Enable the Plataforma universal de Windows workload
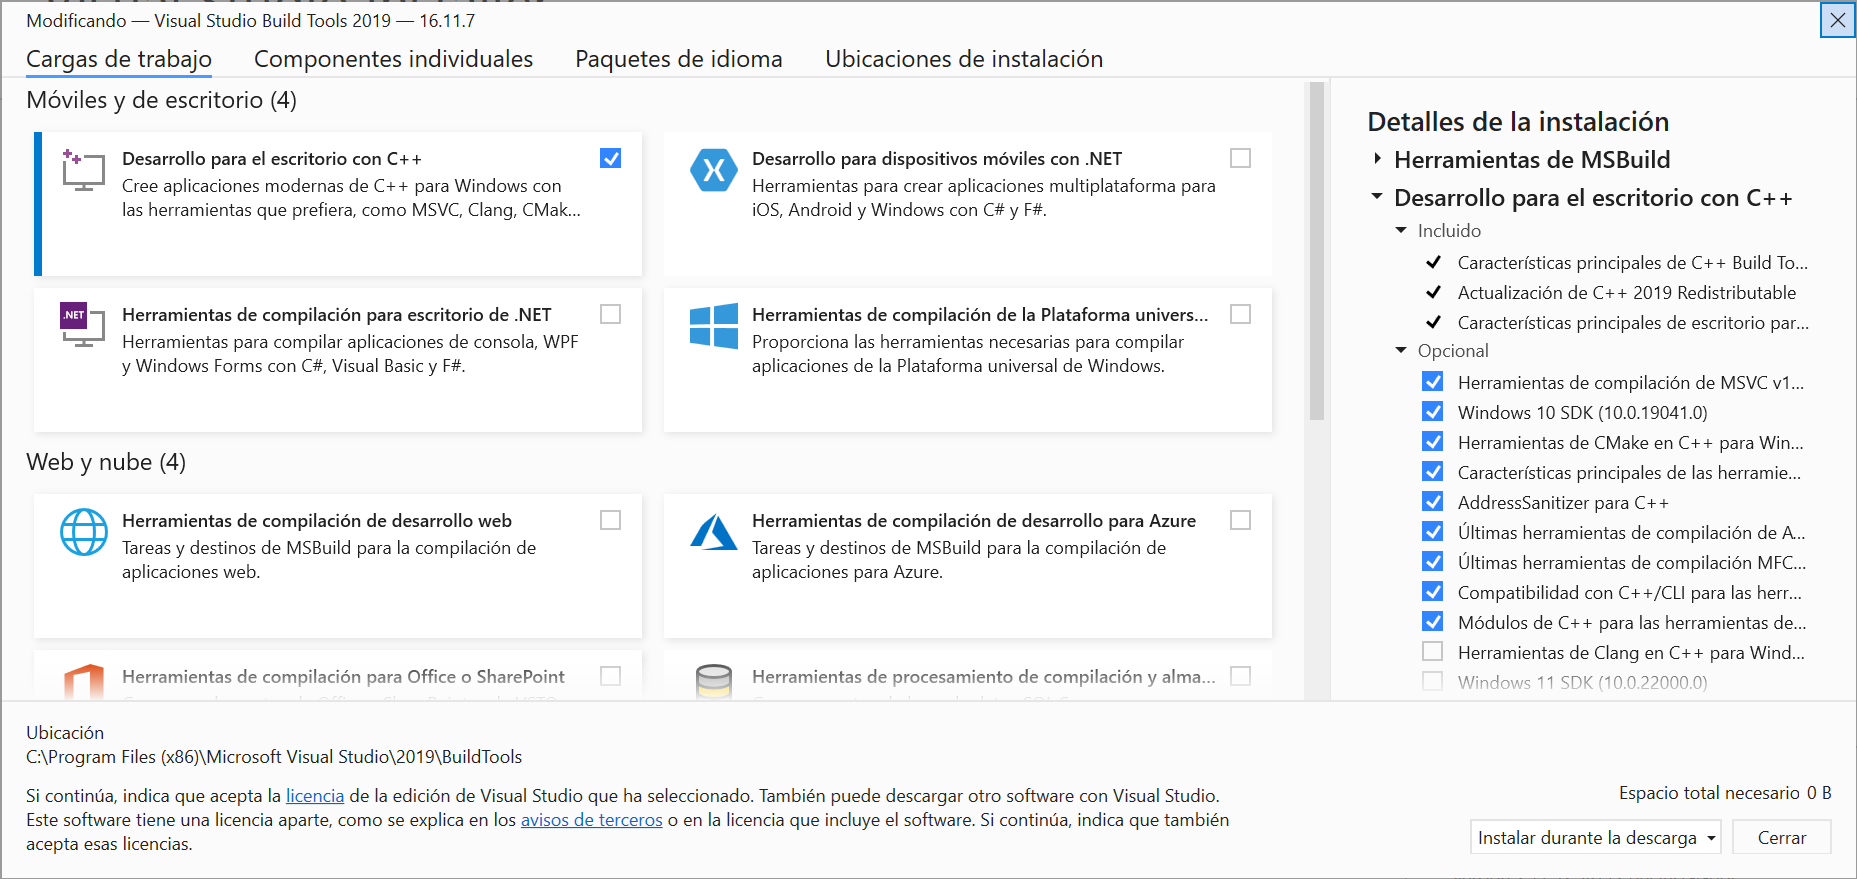Image resolution: width=1857 pixels, height=879 pixels. coord(1241,314)
